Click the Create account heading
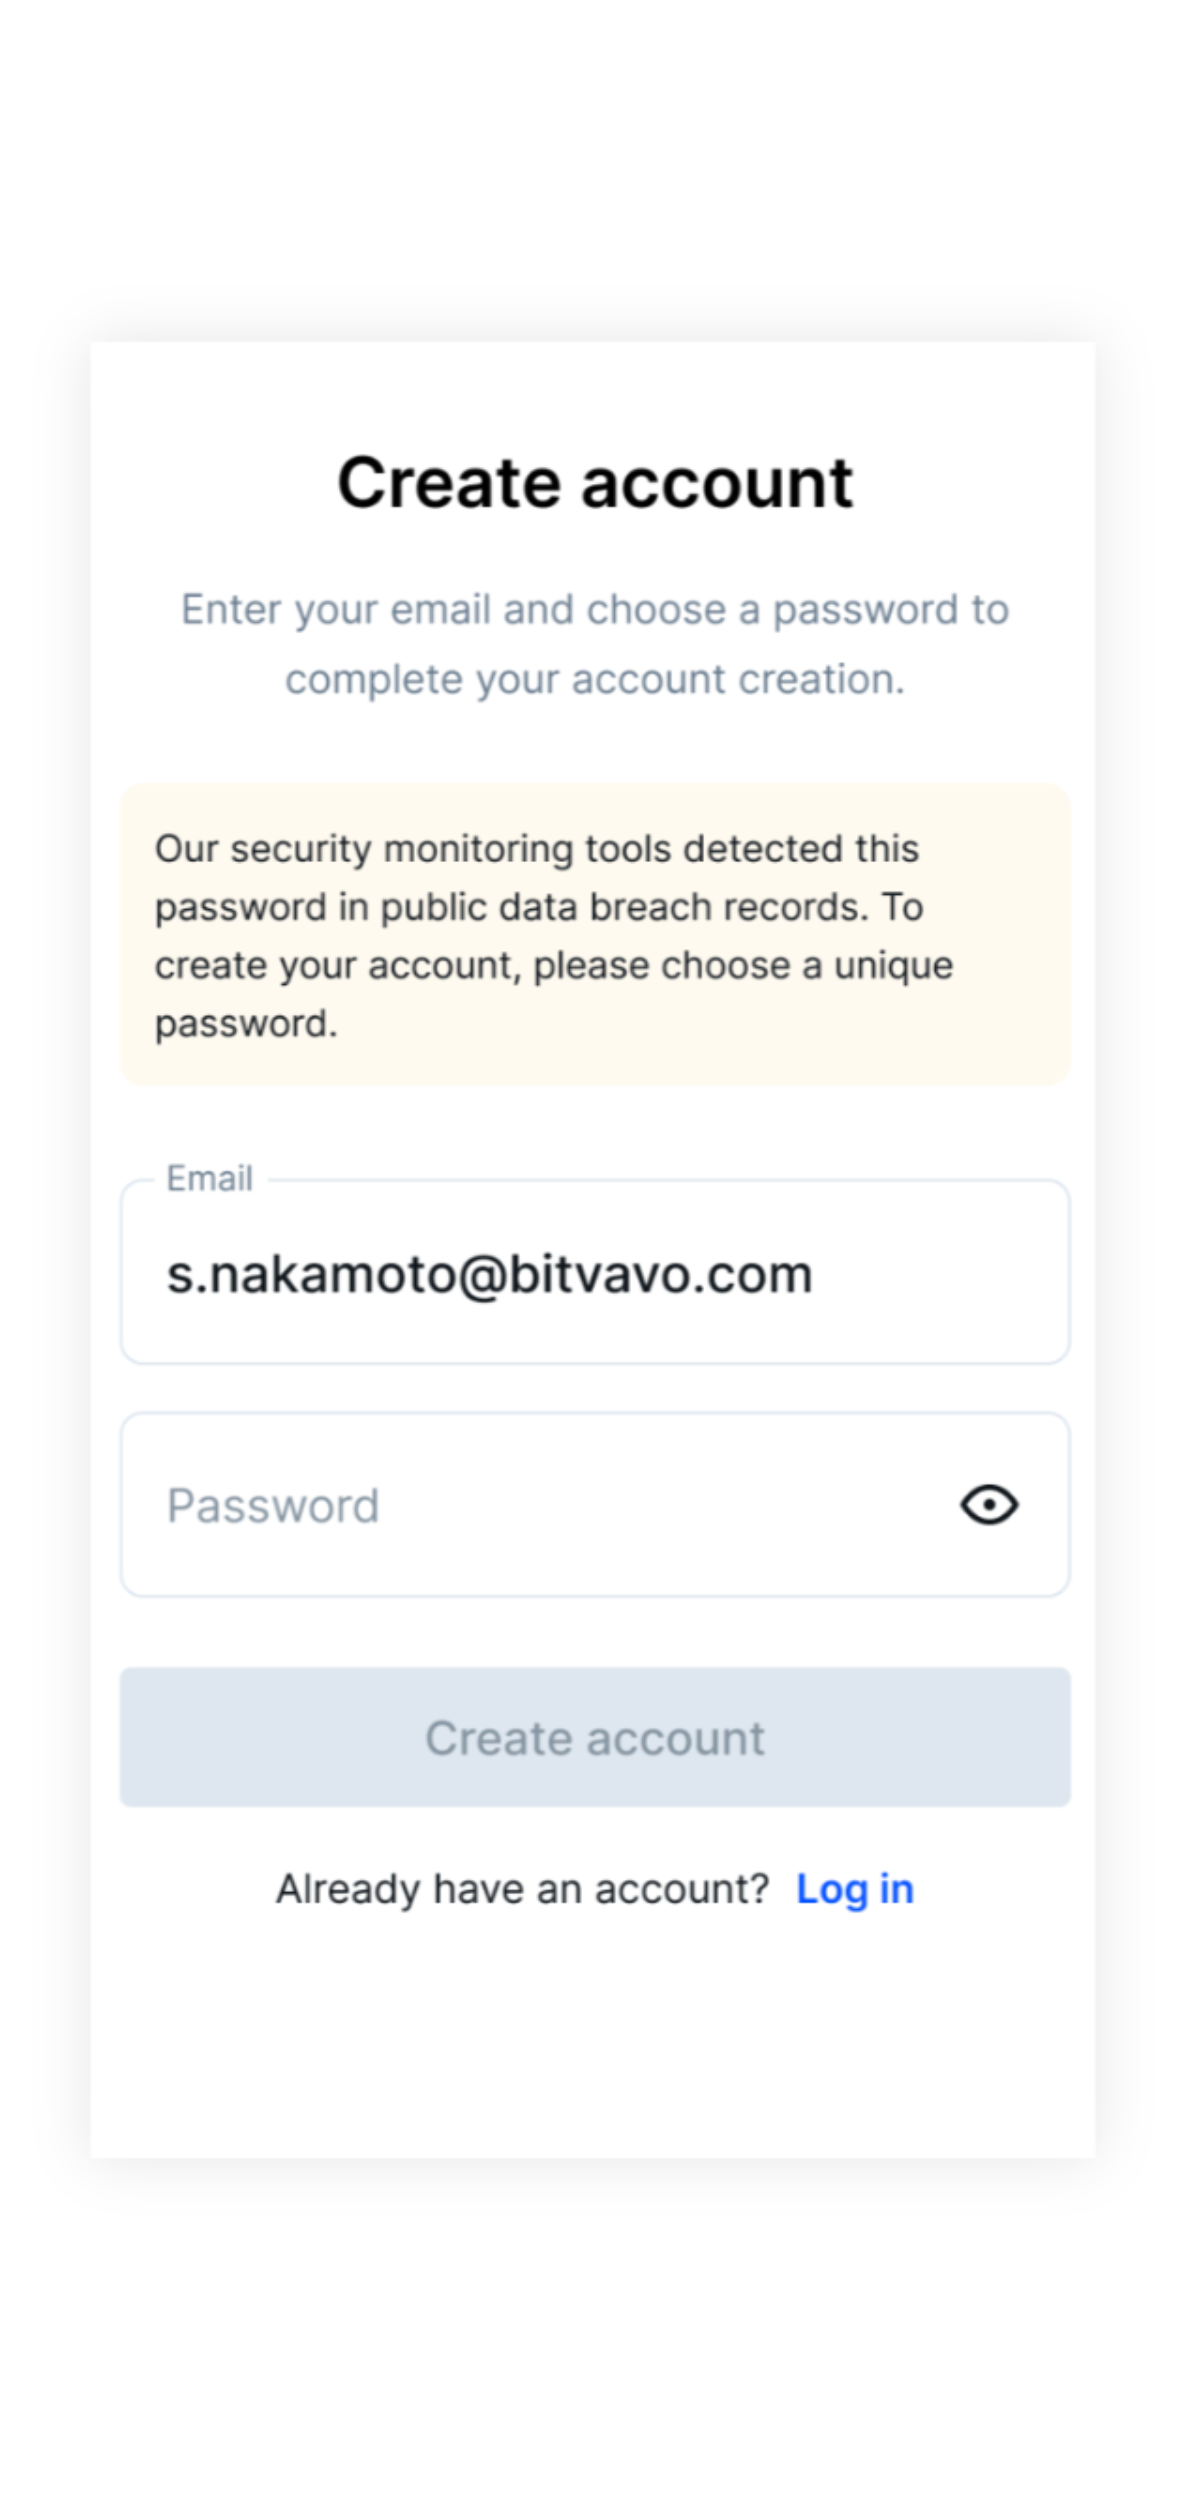This screenshot has width=1180, height=2500. click(595, 482)
